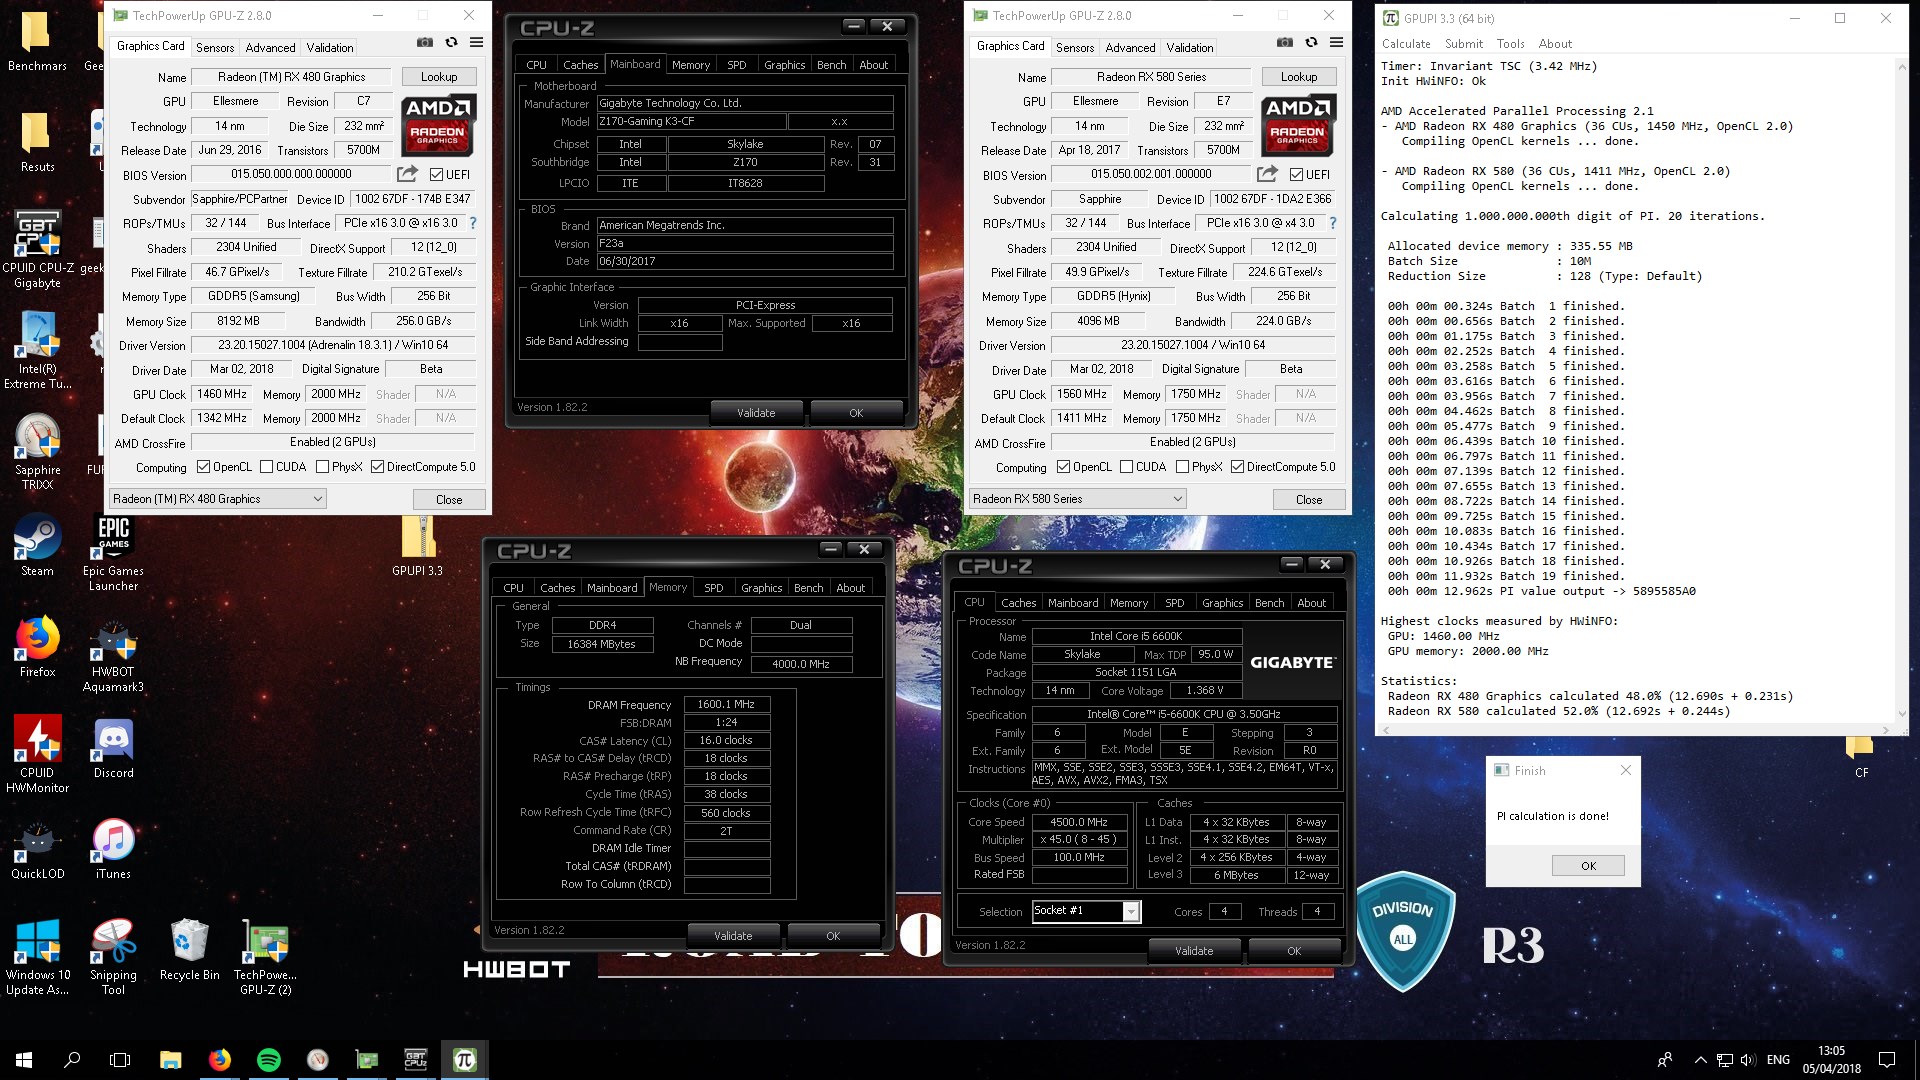Open the CPUID HWMonitor desktop icon

[x=38, y=755]
